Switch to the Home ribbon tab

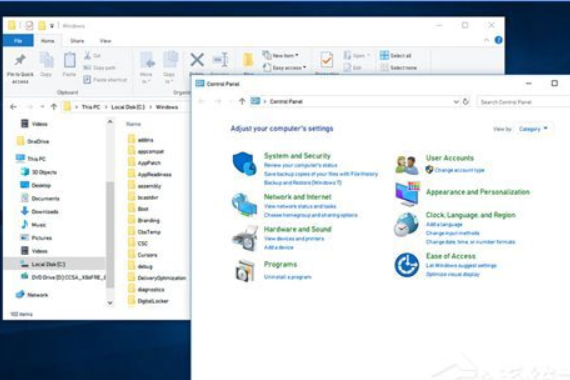point(48,41)
